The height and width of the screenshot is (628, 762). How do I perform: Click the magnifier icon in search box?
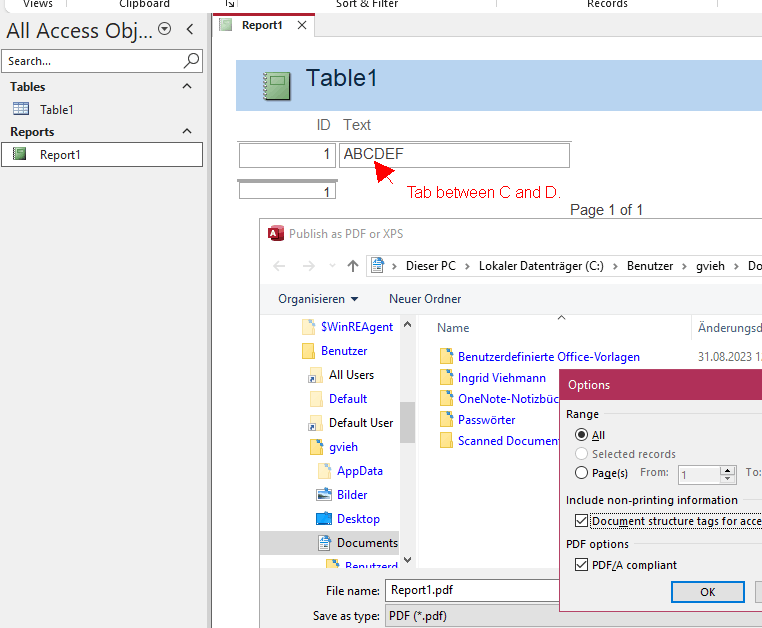click(191, 61)
